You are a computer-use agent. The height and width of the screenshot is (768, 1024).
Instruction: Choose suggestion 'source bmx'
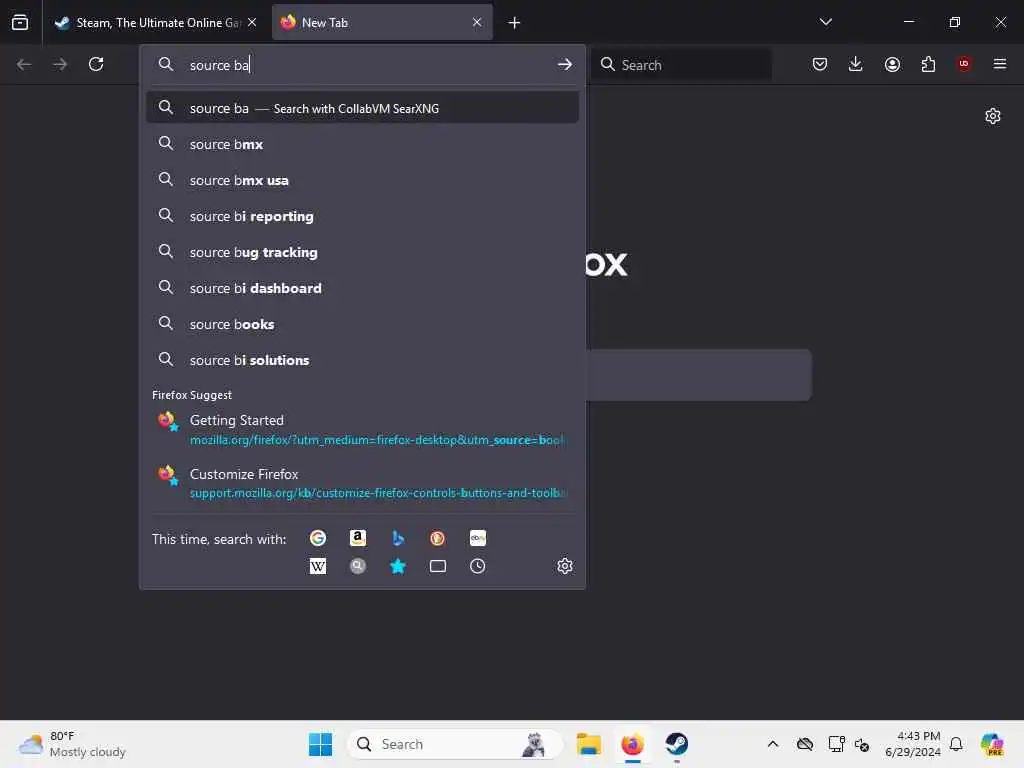tap(362, 144)
